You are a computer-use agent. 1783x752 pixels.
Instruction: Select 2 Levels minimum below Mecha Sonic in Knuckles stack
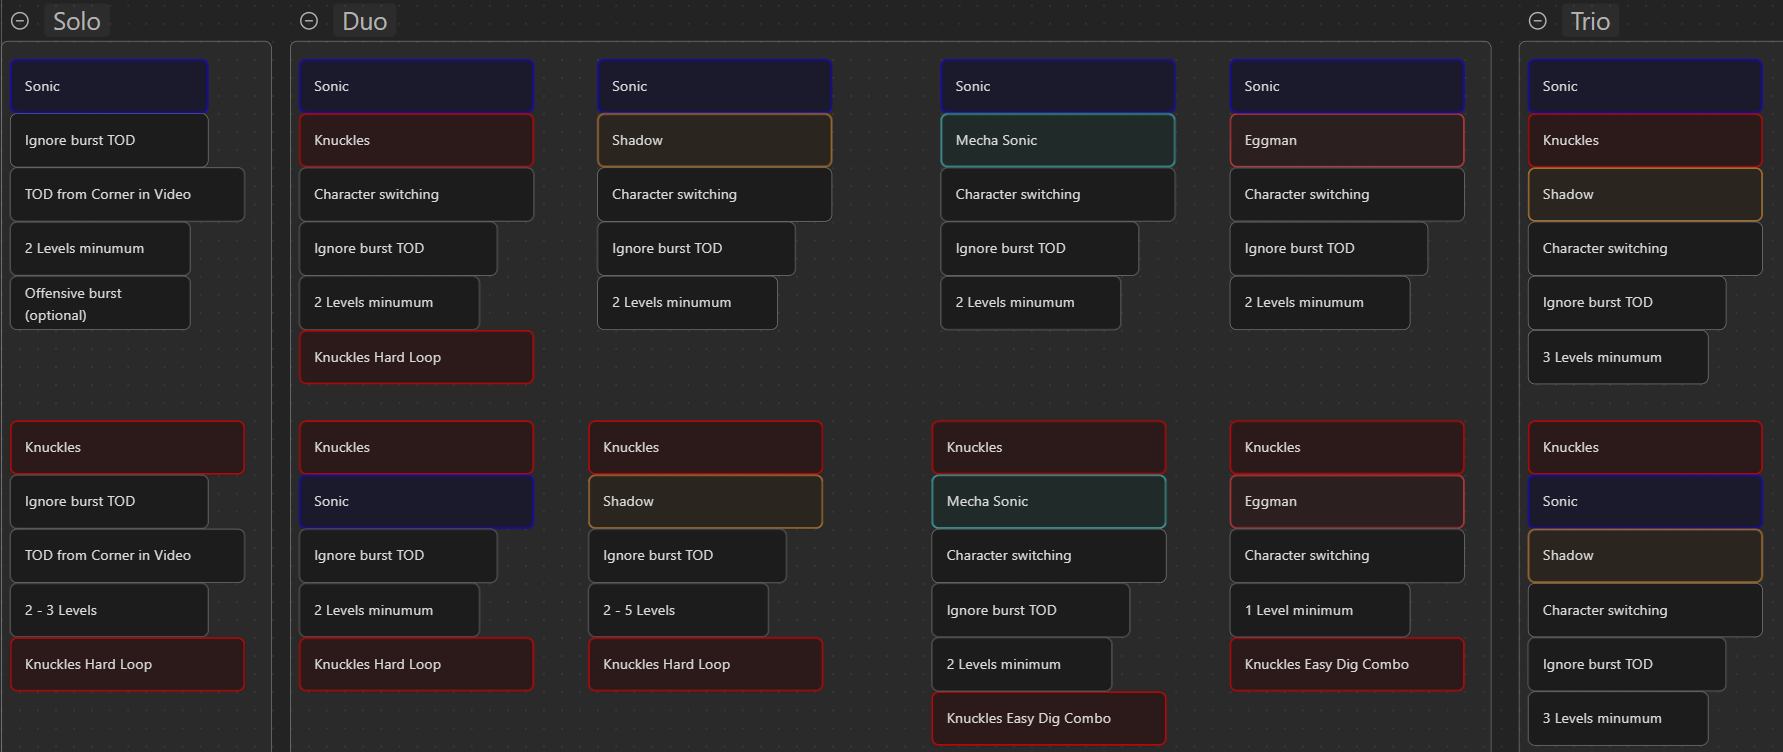coord(1022,664)
